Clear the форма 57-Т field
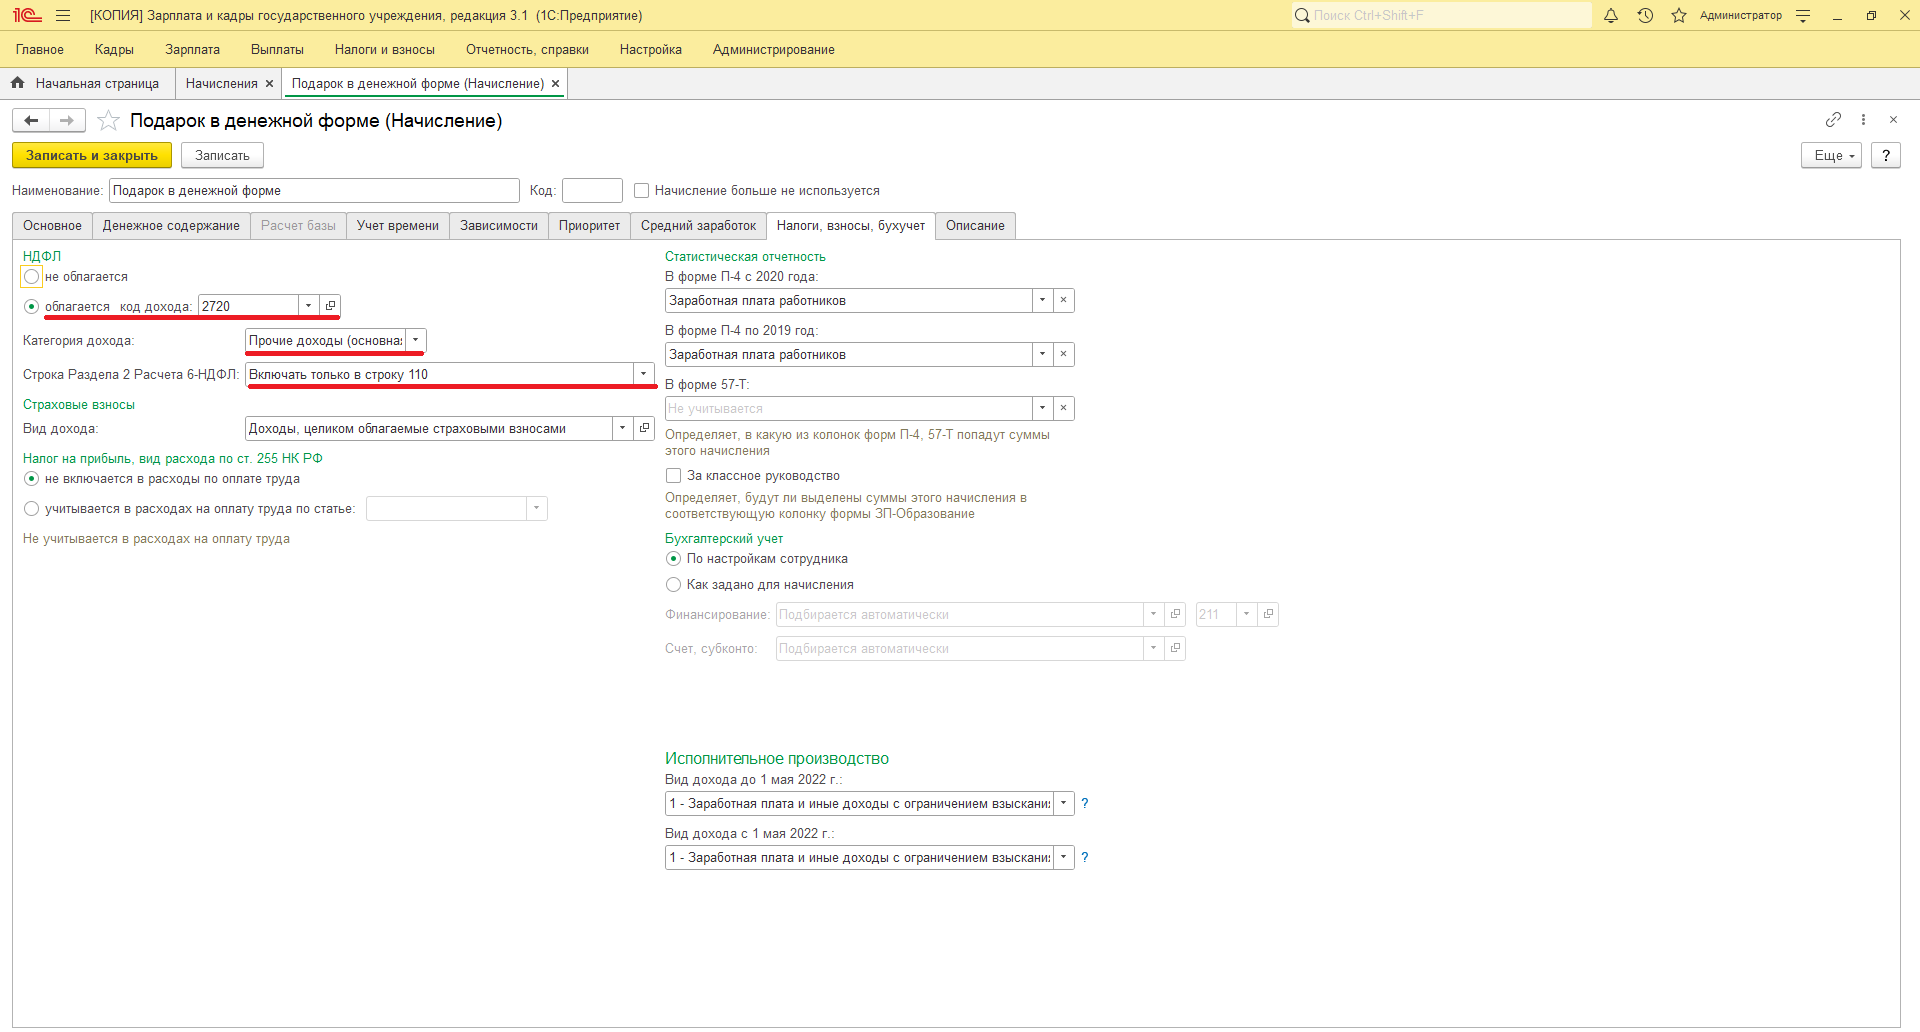This screenshot has height=1032, width=1920. (x=1063, y=408)
